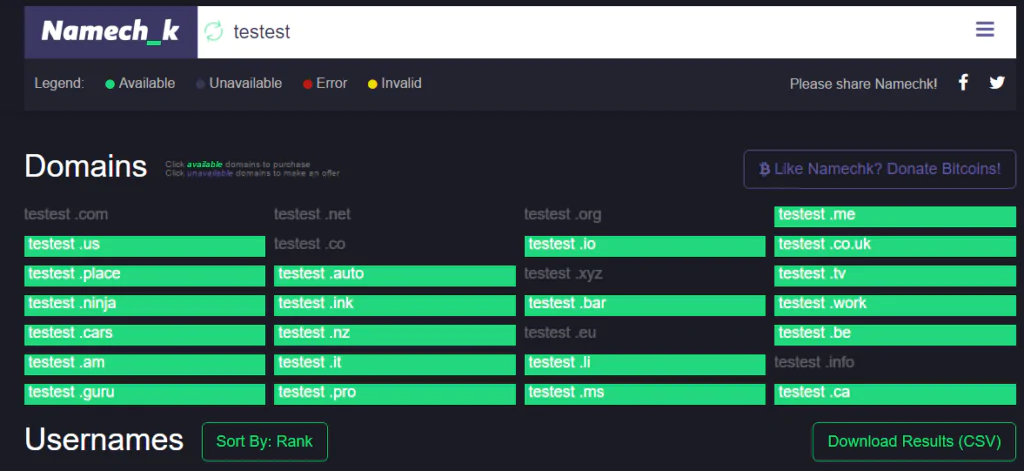Open the Sort By: Rank dropdown
The height and width of the screenshot is (471, 1024).
coord(264,442)
